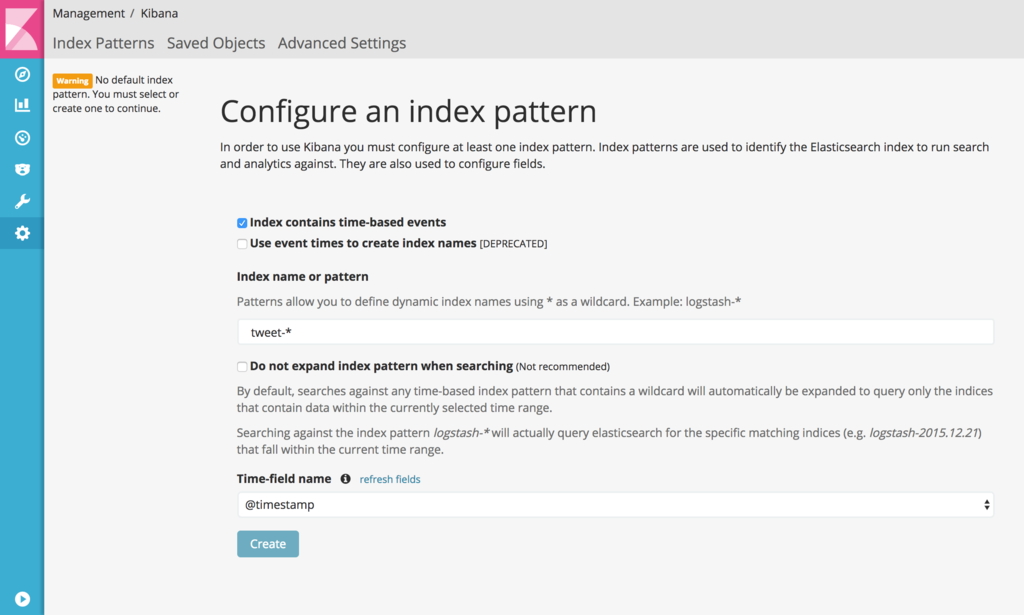Go to the Advanced Settings tab
Viewport: 1024px width, 615px height.
click(342, 43)
